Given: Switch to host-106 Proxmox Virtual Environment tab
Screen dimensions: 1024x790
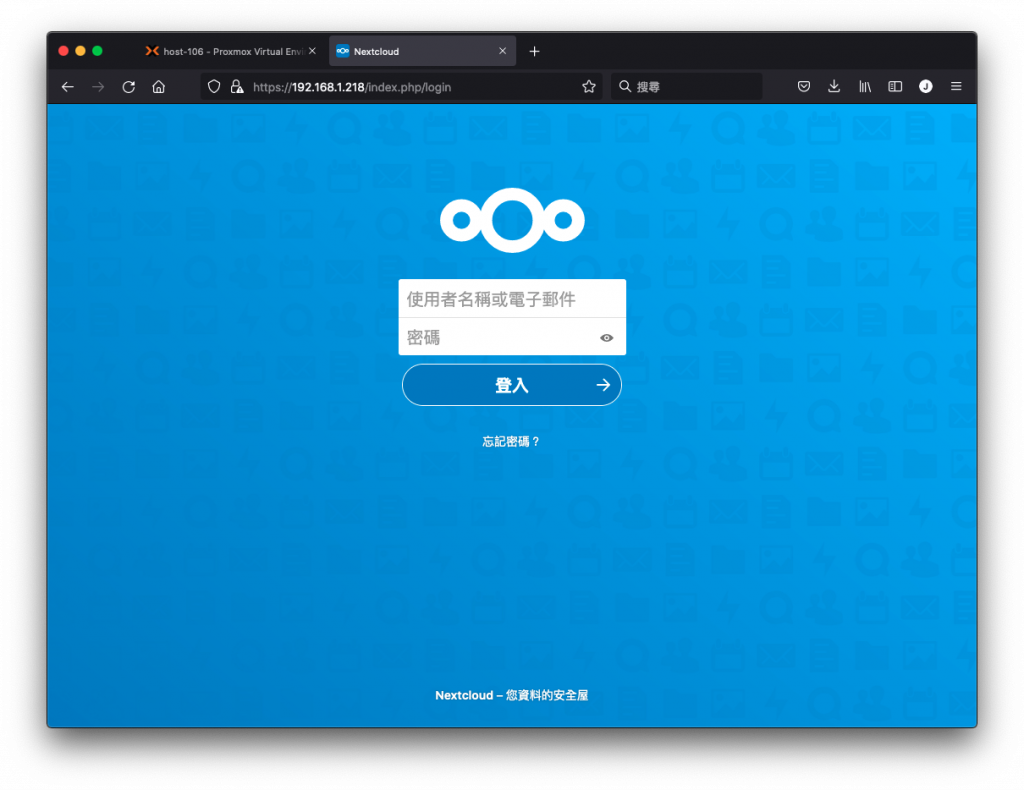Looking at the screenshot, I should [231, 51].
